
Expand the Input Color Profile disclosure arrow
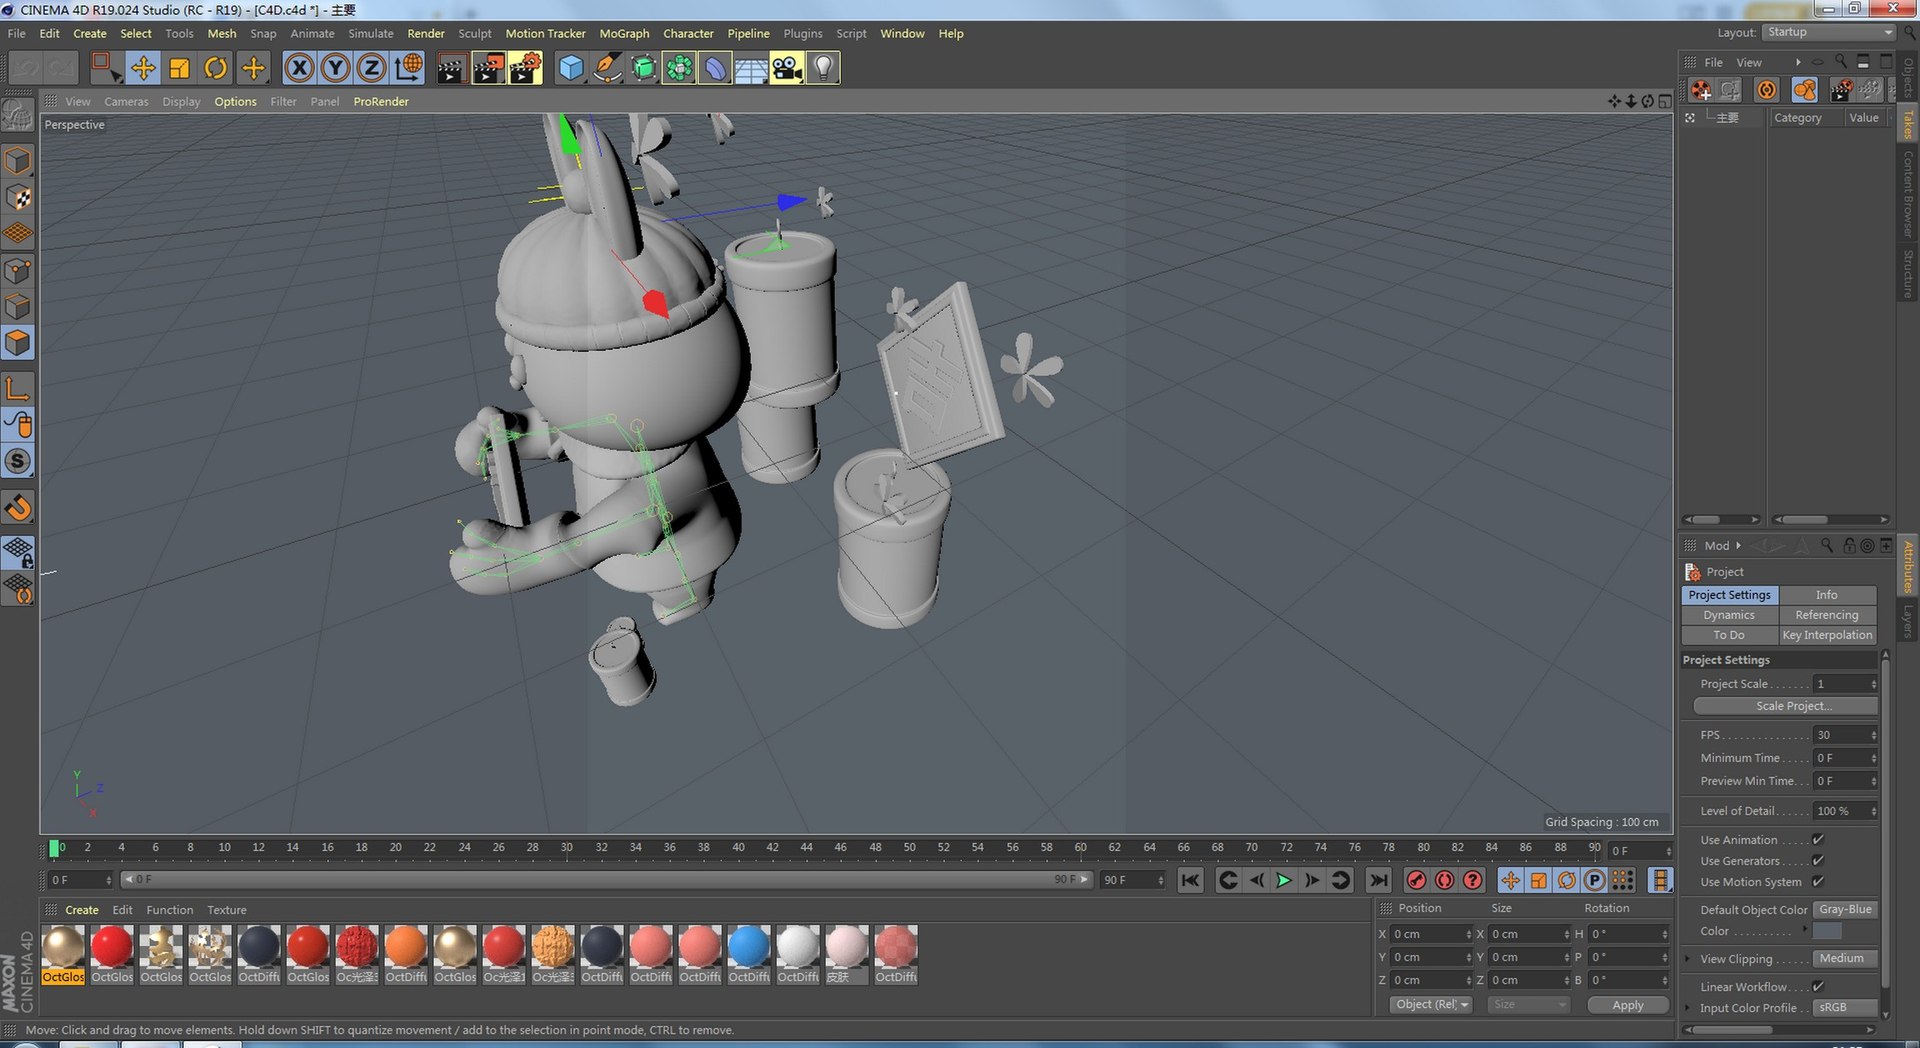point(1688,1008)
